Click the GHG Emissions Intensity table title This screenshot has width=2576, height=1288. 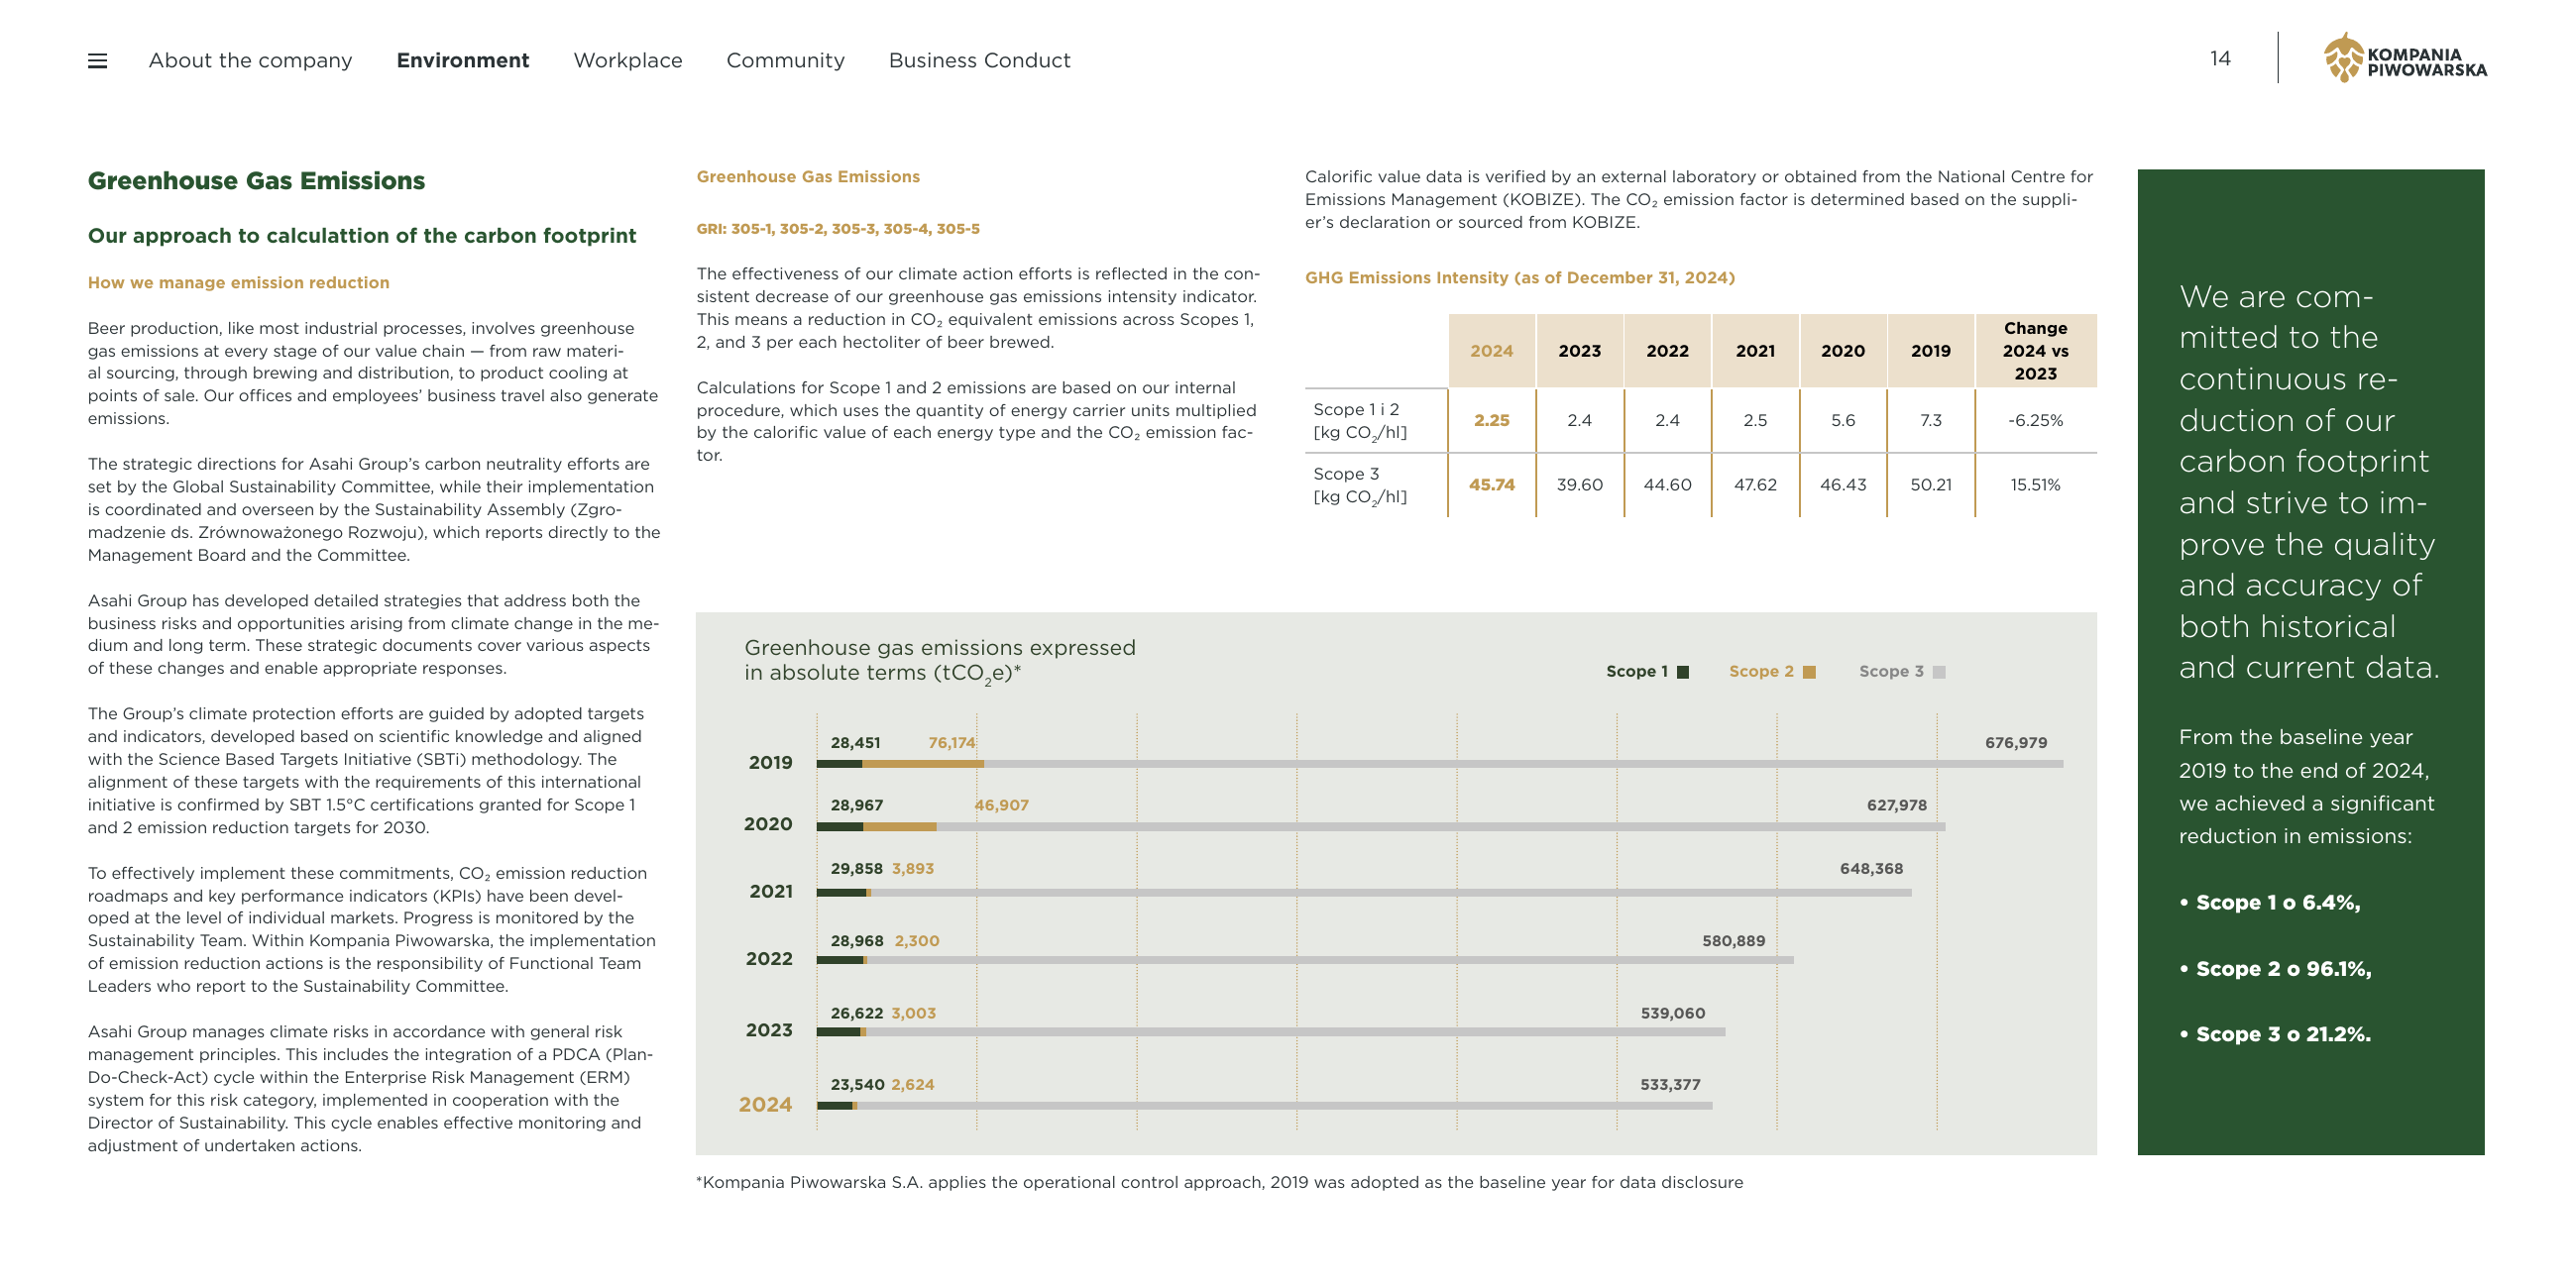pos(1519,278)
